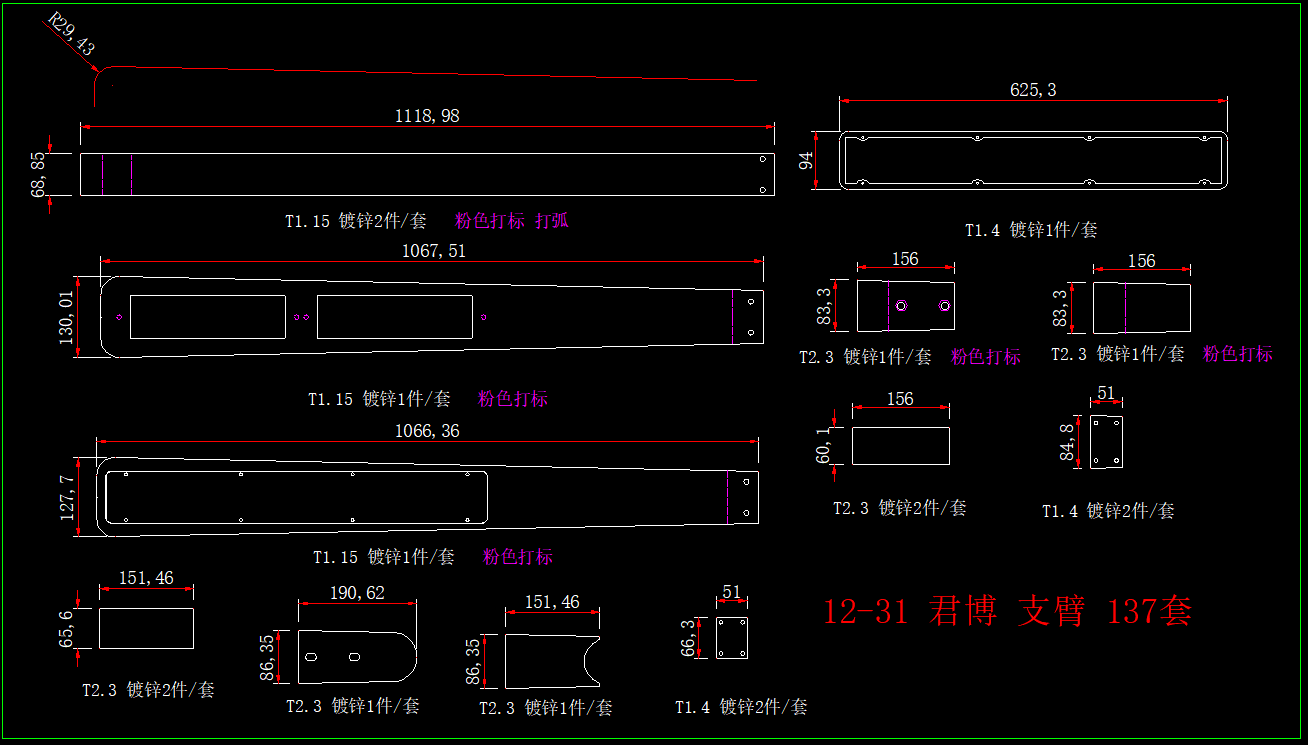Image resolution: width=1308 pixels, height=745 pixels.
Task: Pick the 1066,36 dimension text
Action: pyautogui.click(x=428, y=431)
